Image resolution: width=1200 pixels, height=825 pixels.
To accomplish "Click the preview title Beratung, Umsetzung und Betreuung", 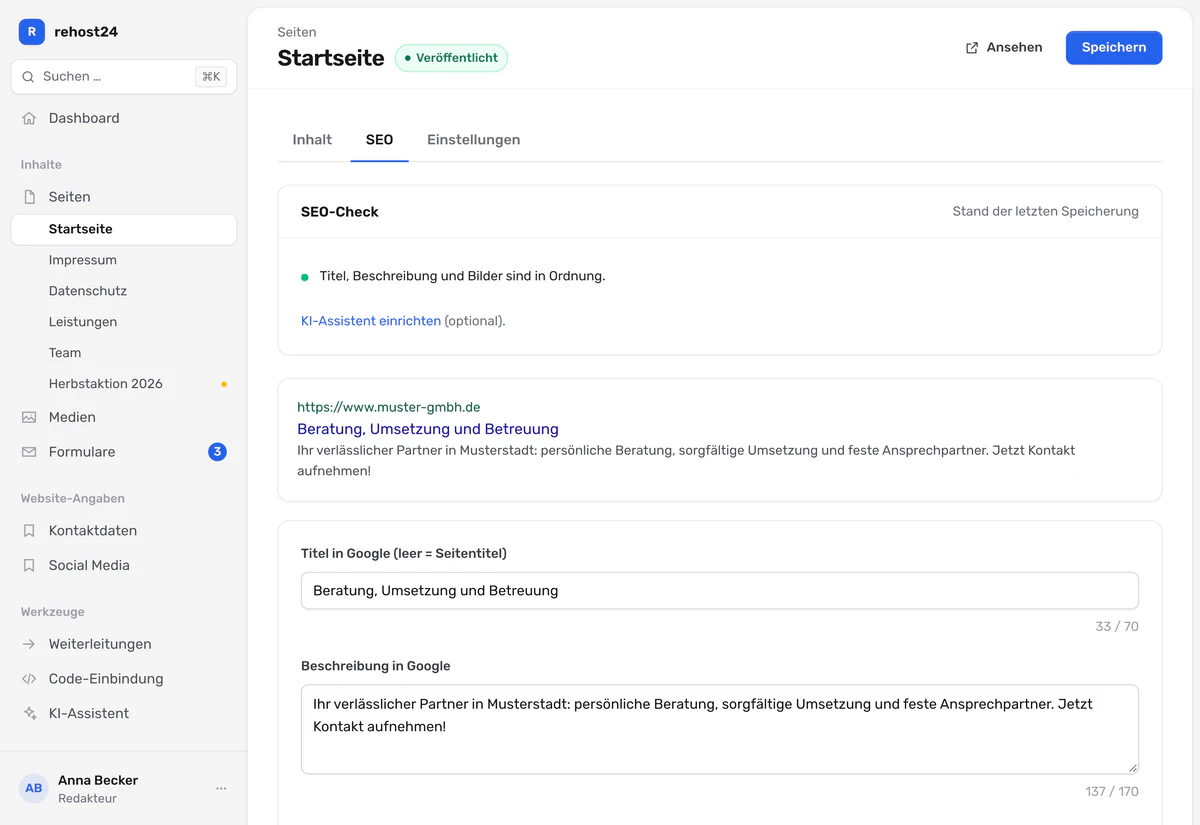I will coord(428,429).
